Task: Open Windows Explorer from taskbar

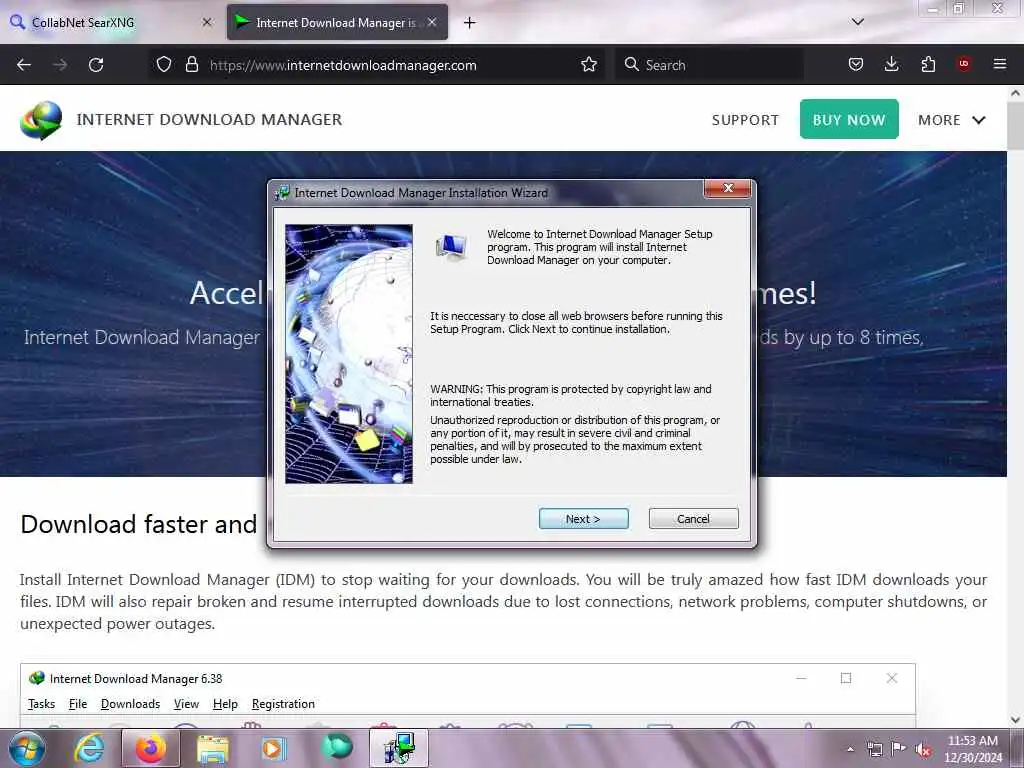Action: click(x=213, y=748)
